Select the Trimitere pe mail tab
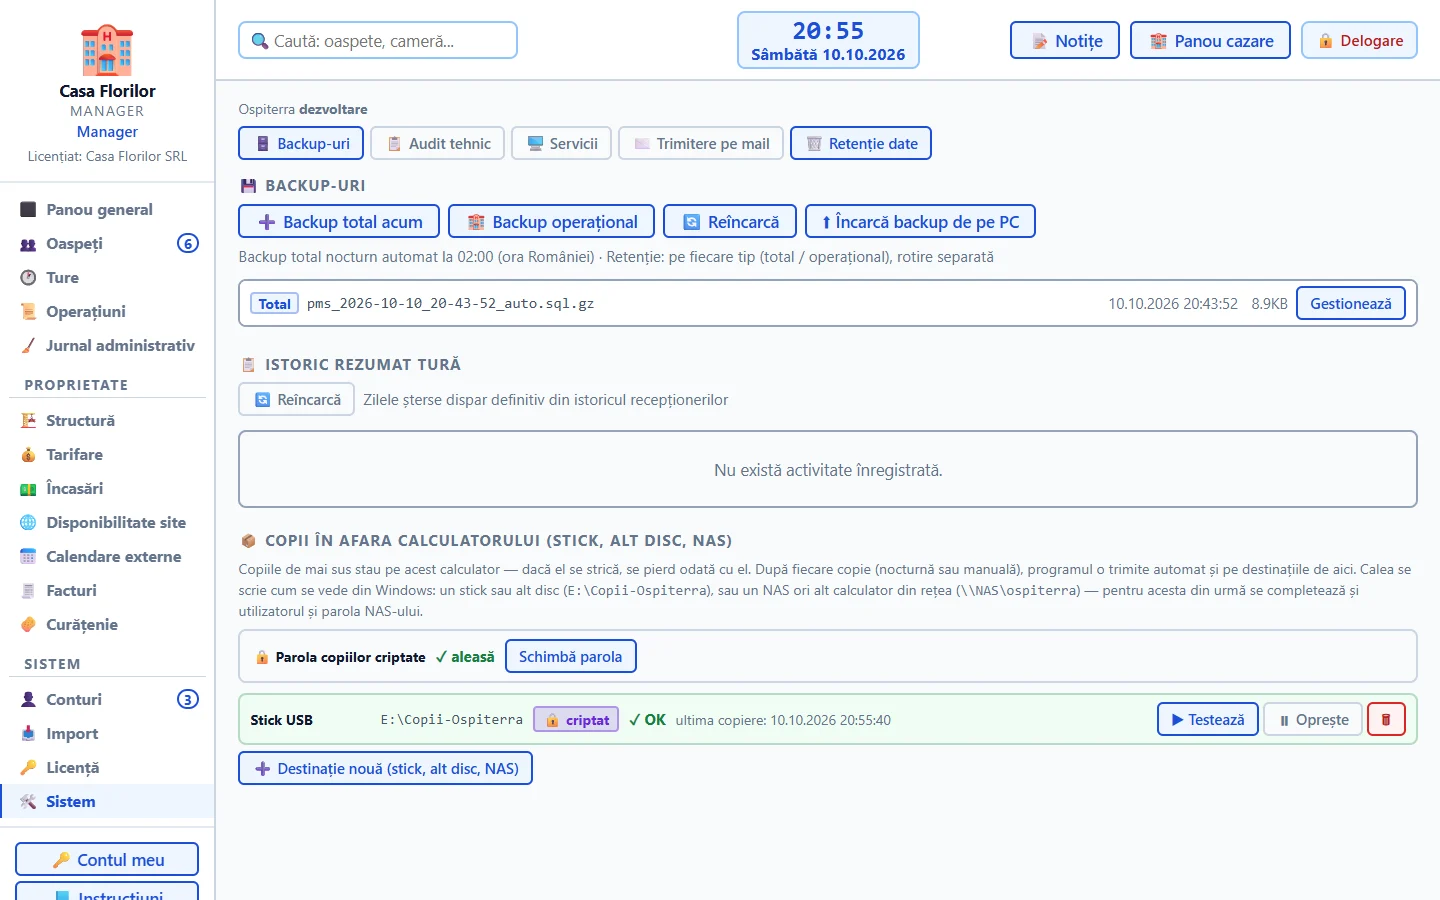1440x900 pixels. (x=700, y=143)
